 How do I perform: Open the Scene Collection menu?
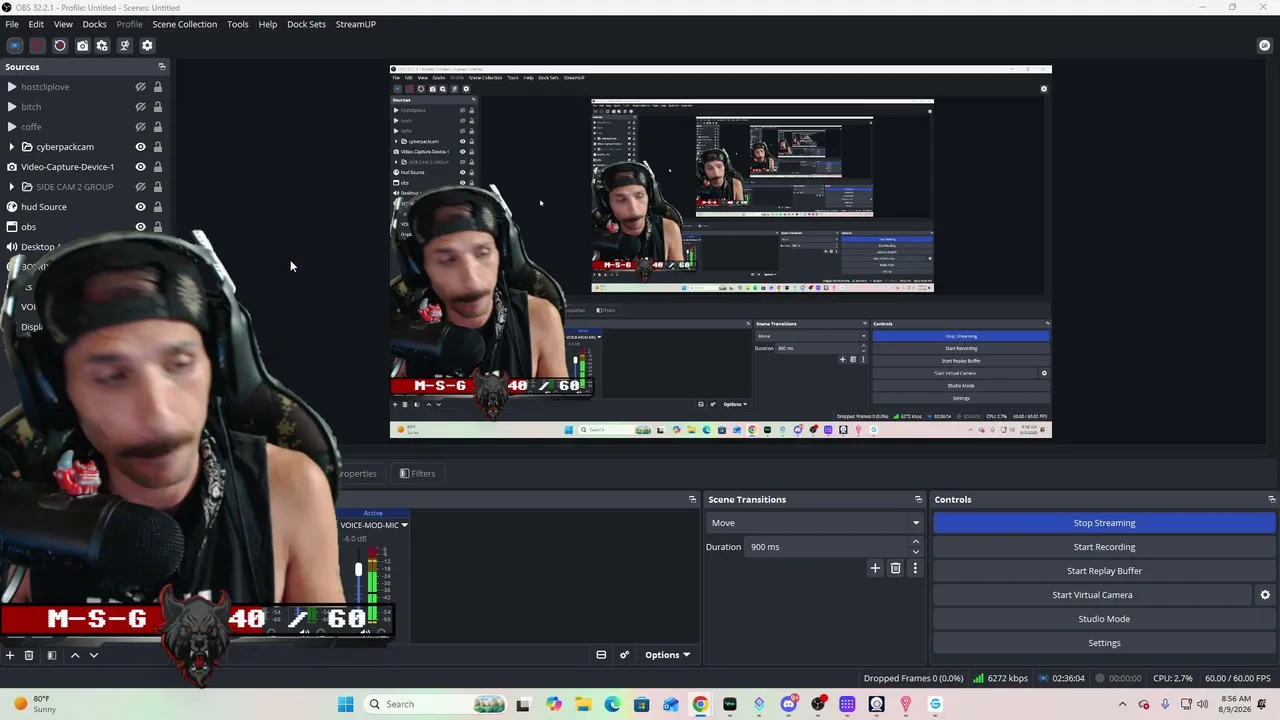[184, 24]
